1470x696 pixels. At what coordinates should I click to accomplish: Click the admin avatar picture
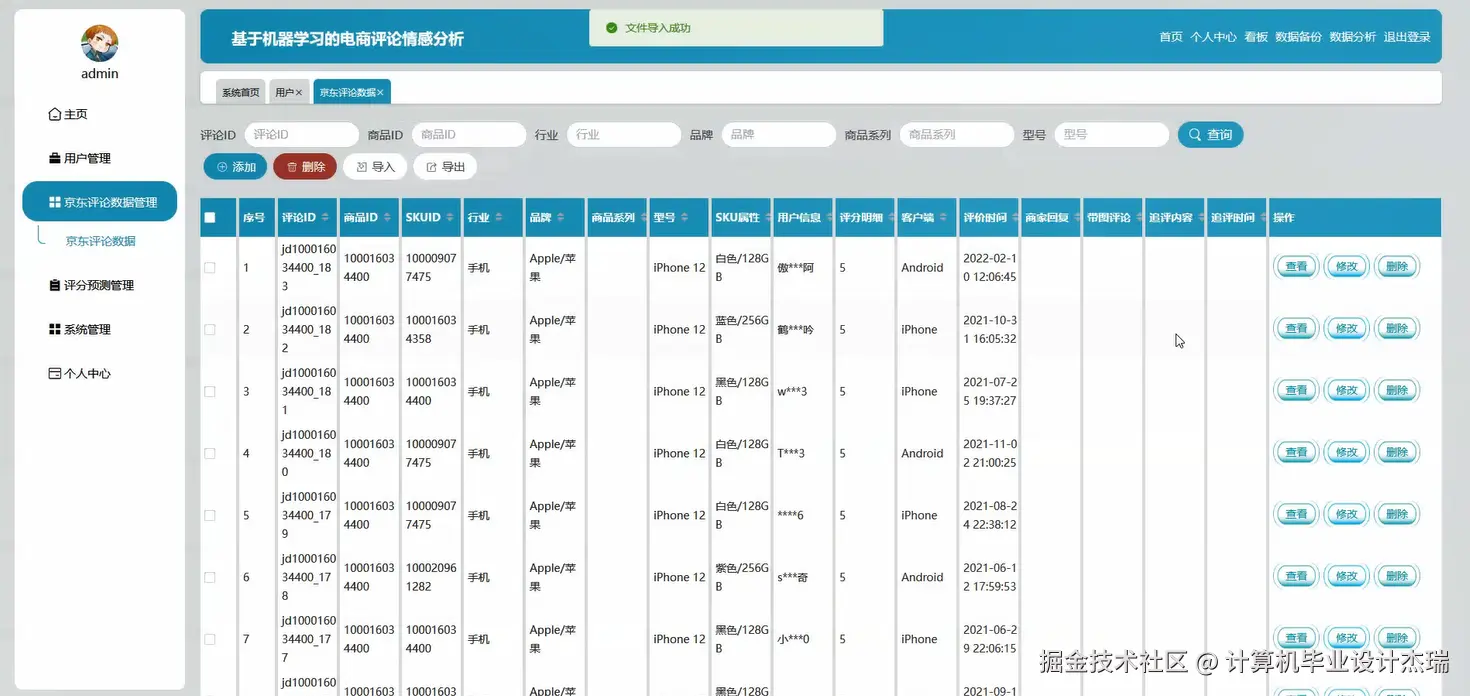(x=100, y=43)
